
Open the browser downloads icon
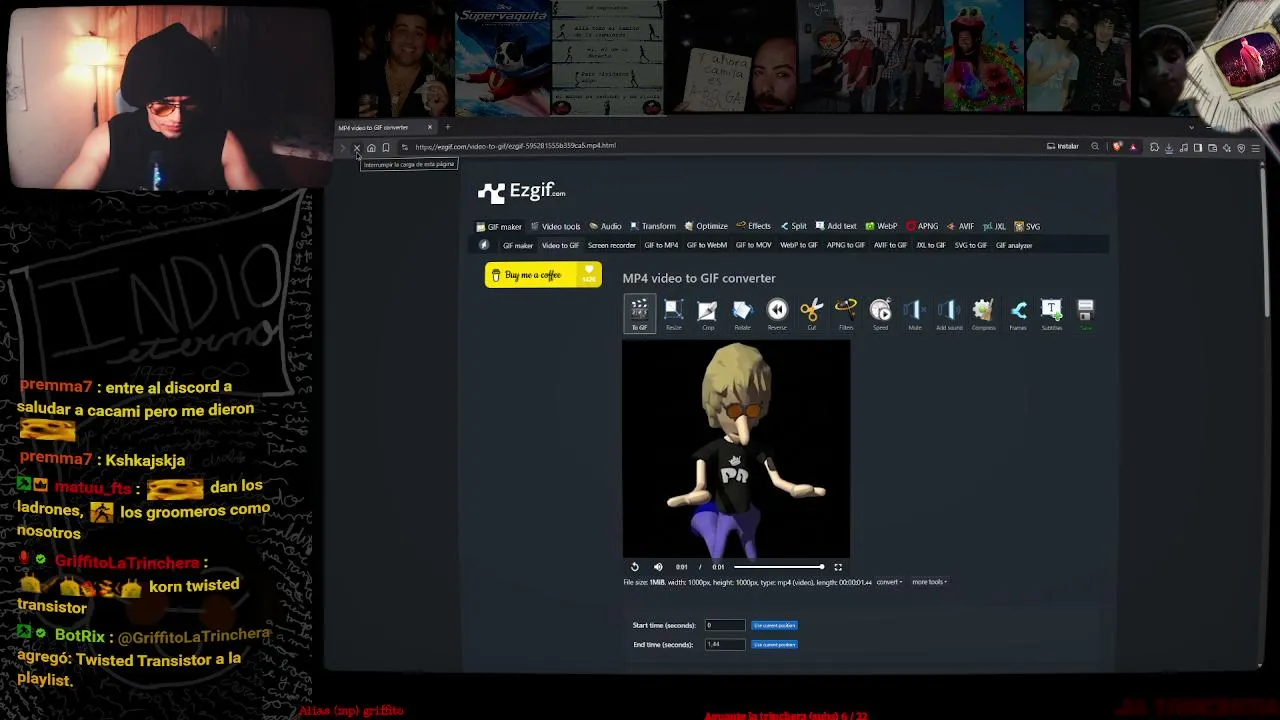(1169, 148)
